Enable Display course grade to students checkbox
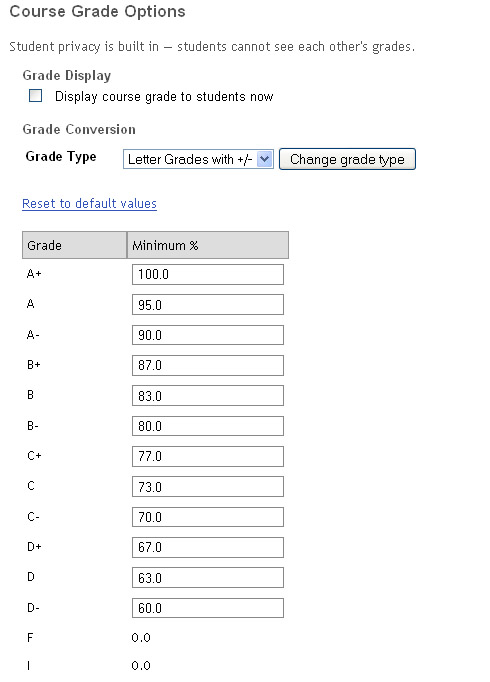This screenshot has width=490, height=682. click(35, 95)
